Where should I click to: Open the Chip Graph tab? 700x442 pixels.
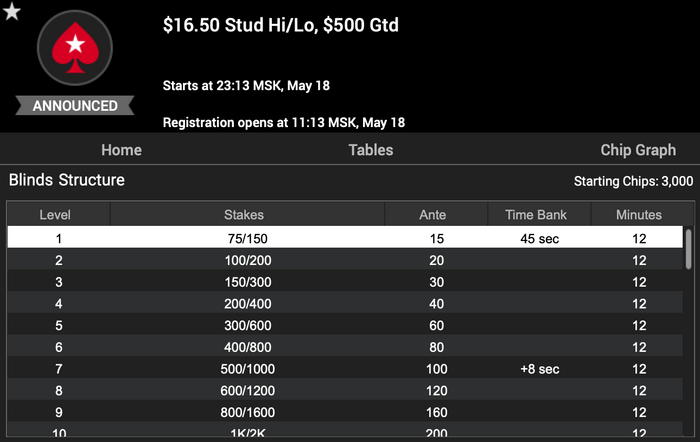(x=638, y=150)
